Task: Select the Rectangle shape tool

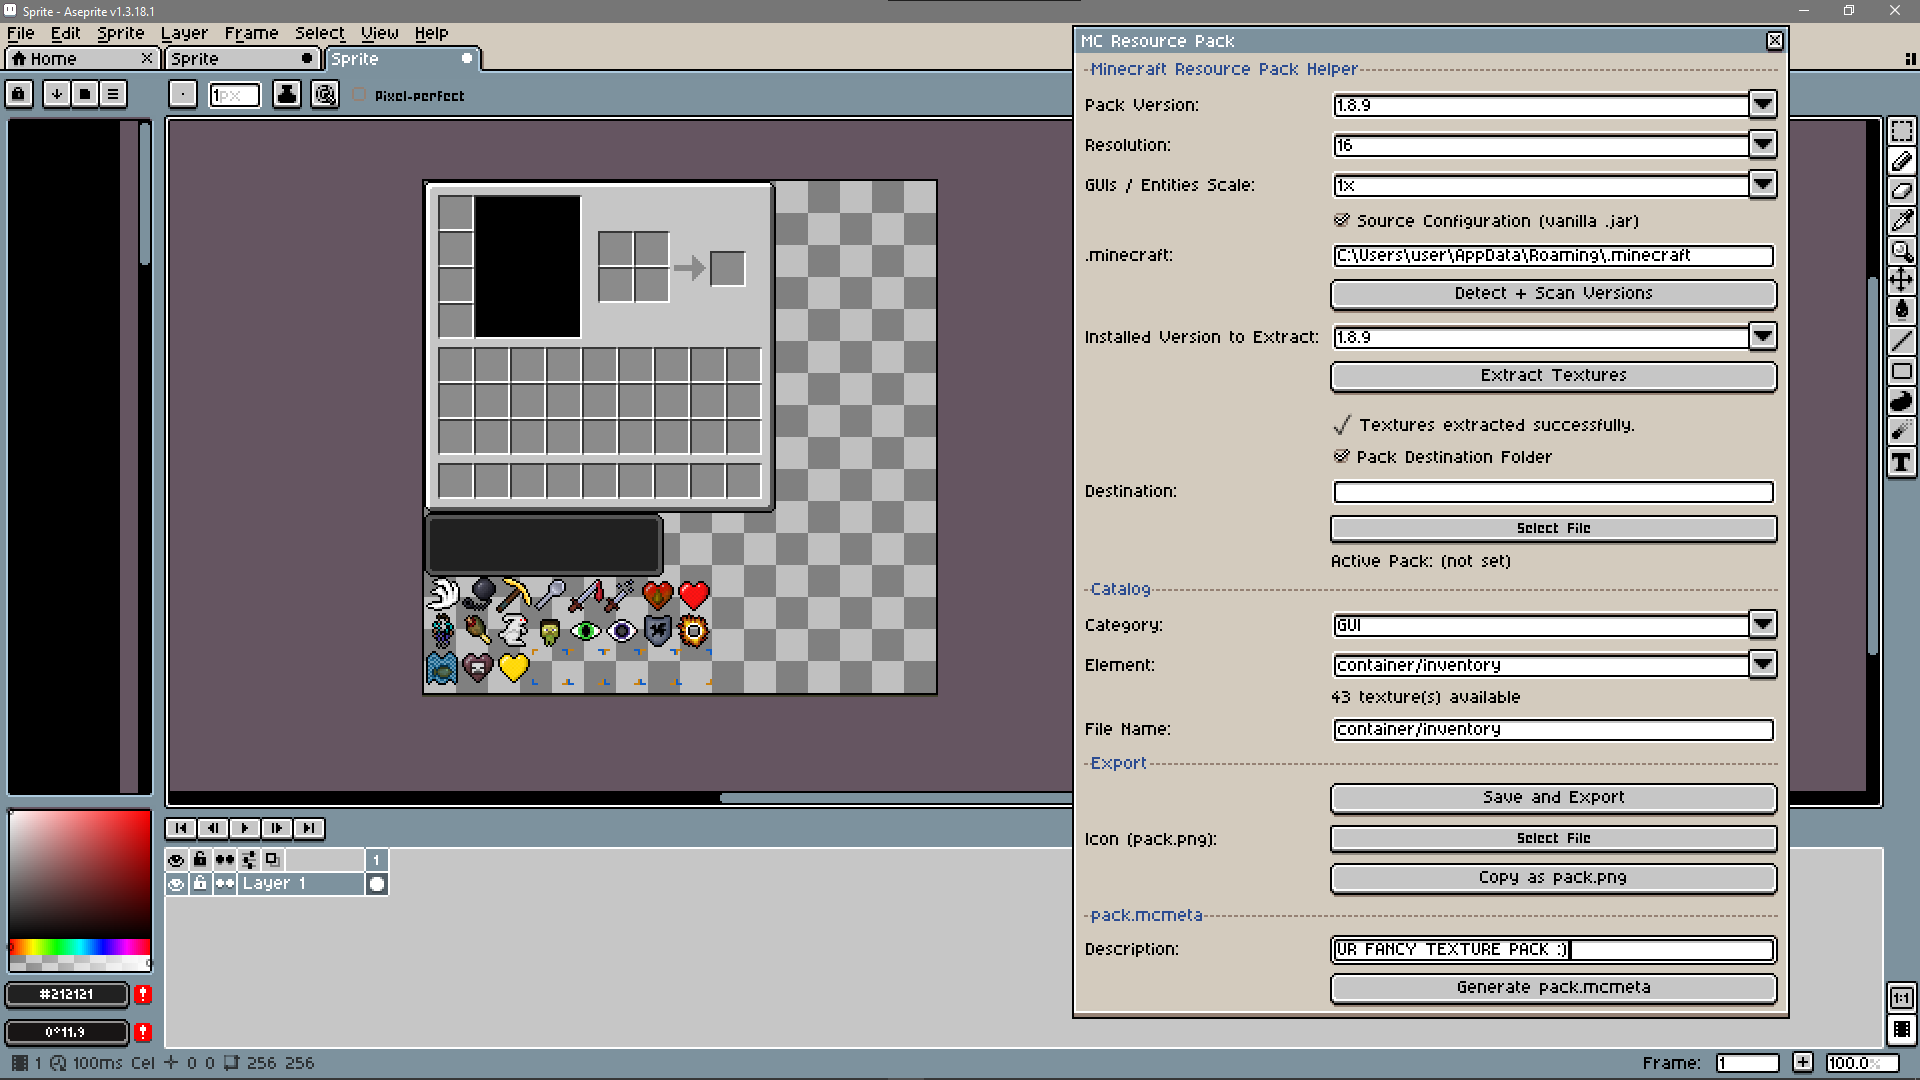Action: [x=1901, y=371]
